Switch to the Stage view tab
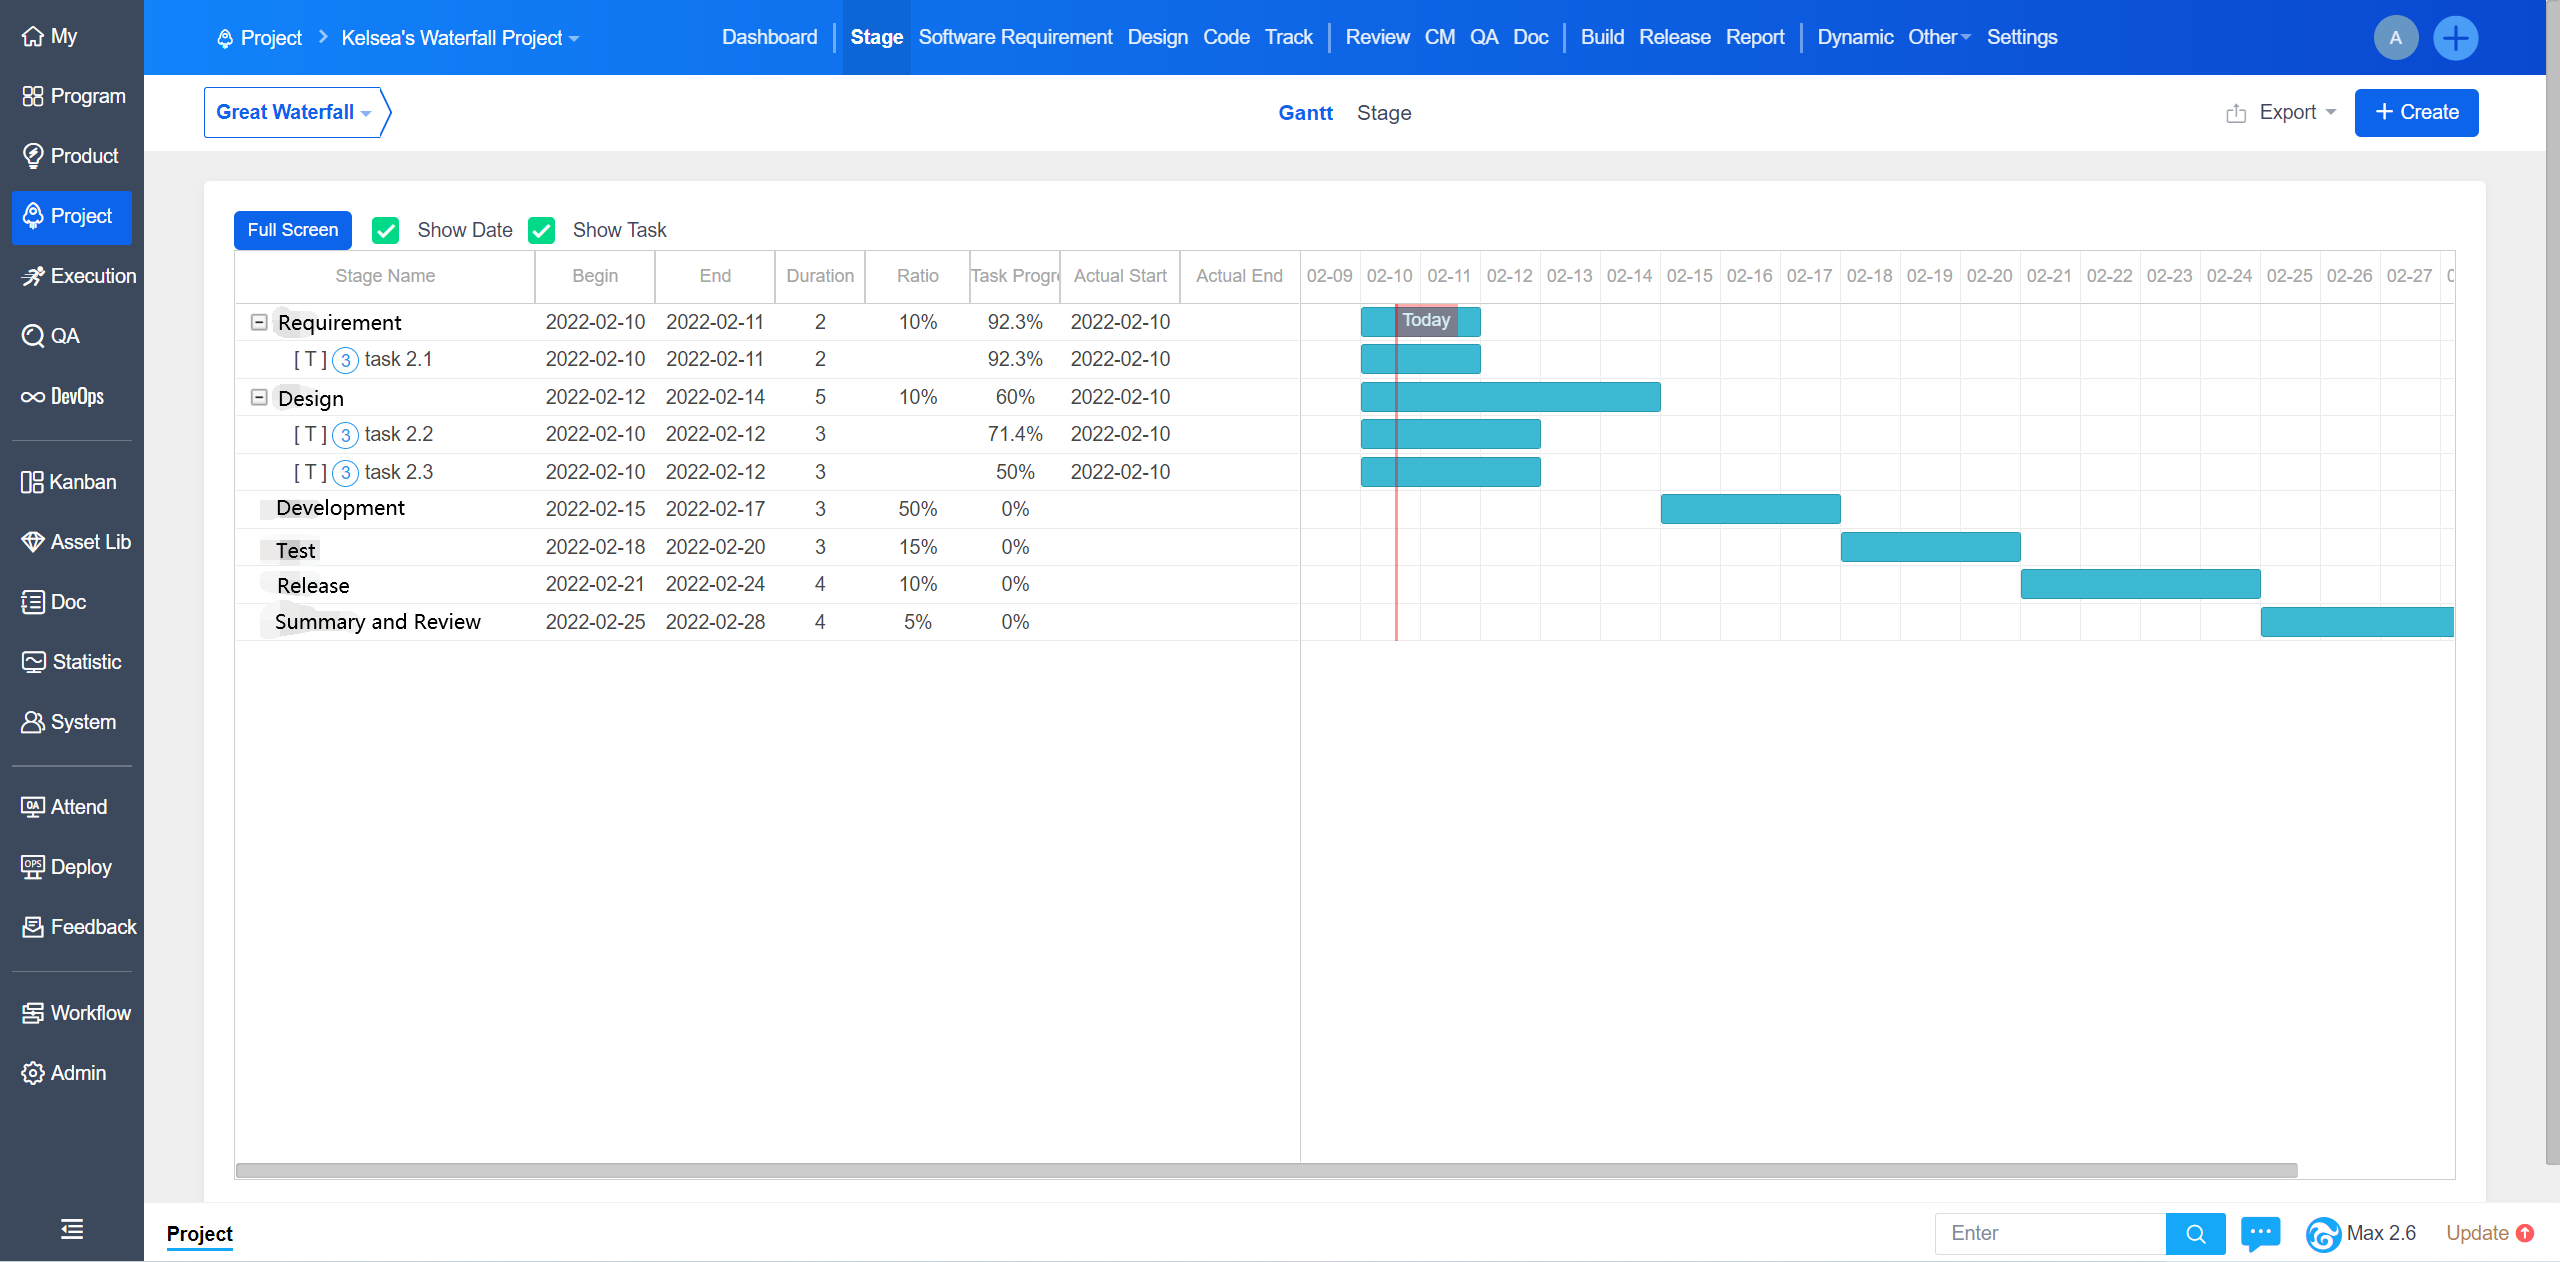 pyautogui.click(x=1383, y=113)
